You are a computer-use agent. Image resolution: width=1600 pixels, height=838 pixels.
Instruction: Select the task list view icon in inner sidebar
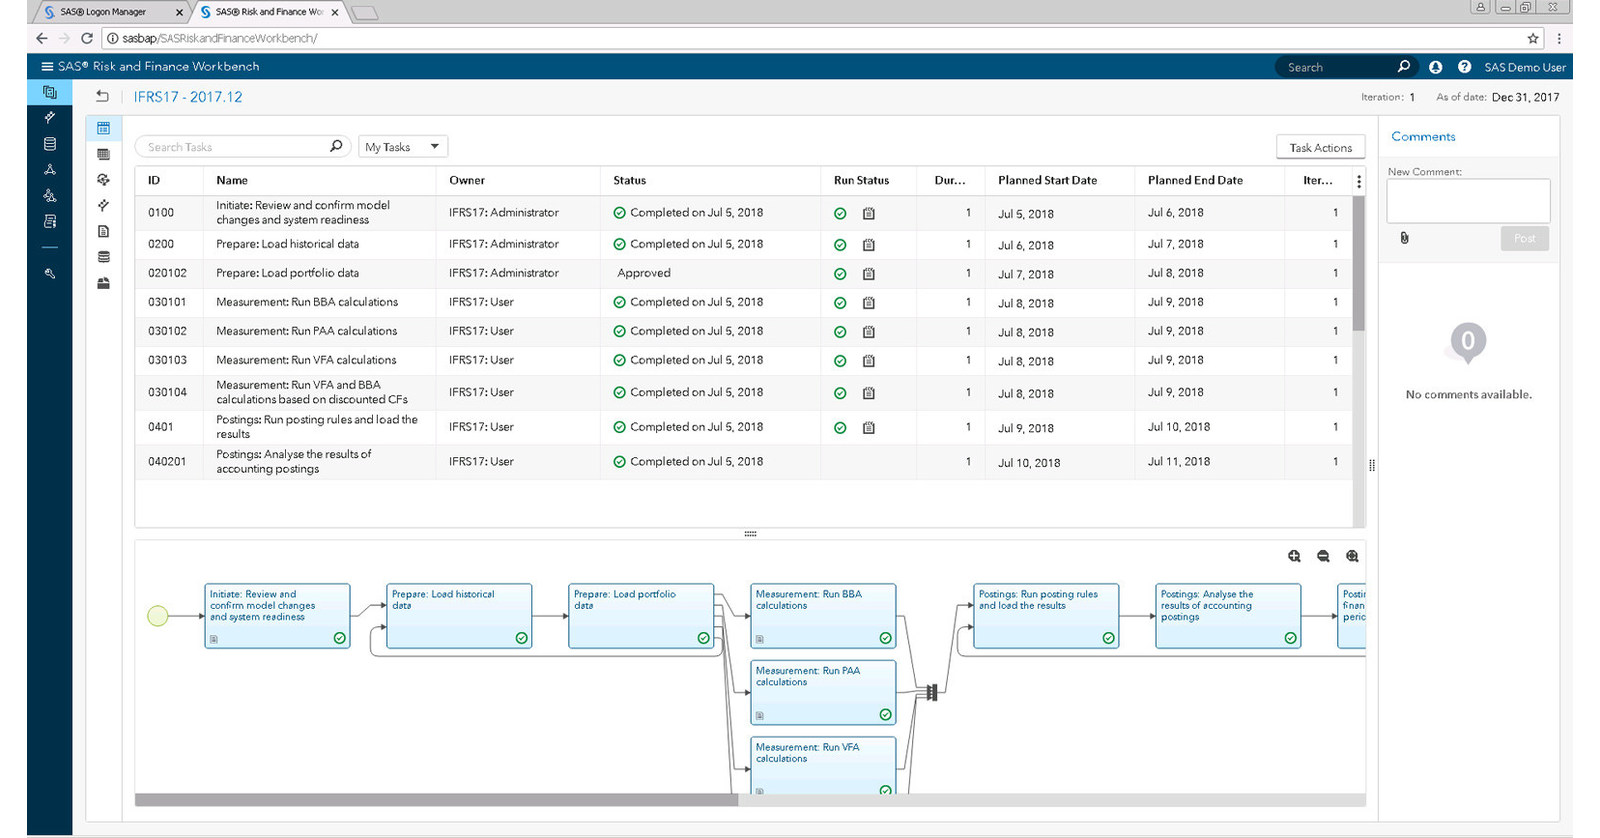coord(103,128)
